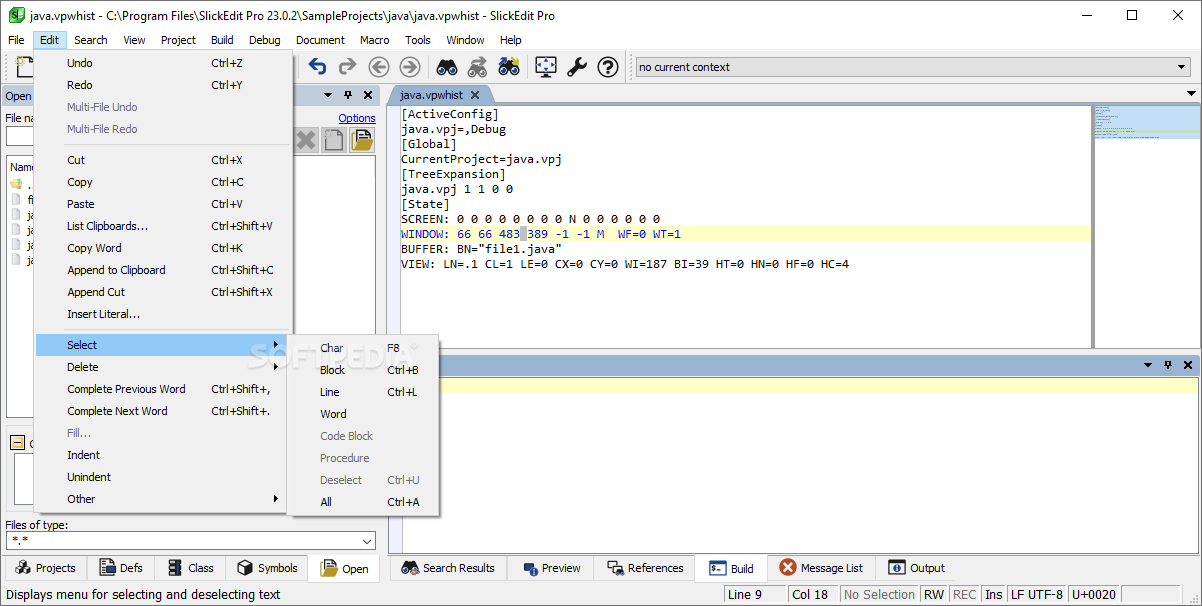The image size is (1202, 606).
Task: Toggle the Ins insert mode indicator
Action: click(993, 595)
